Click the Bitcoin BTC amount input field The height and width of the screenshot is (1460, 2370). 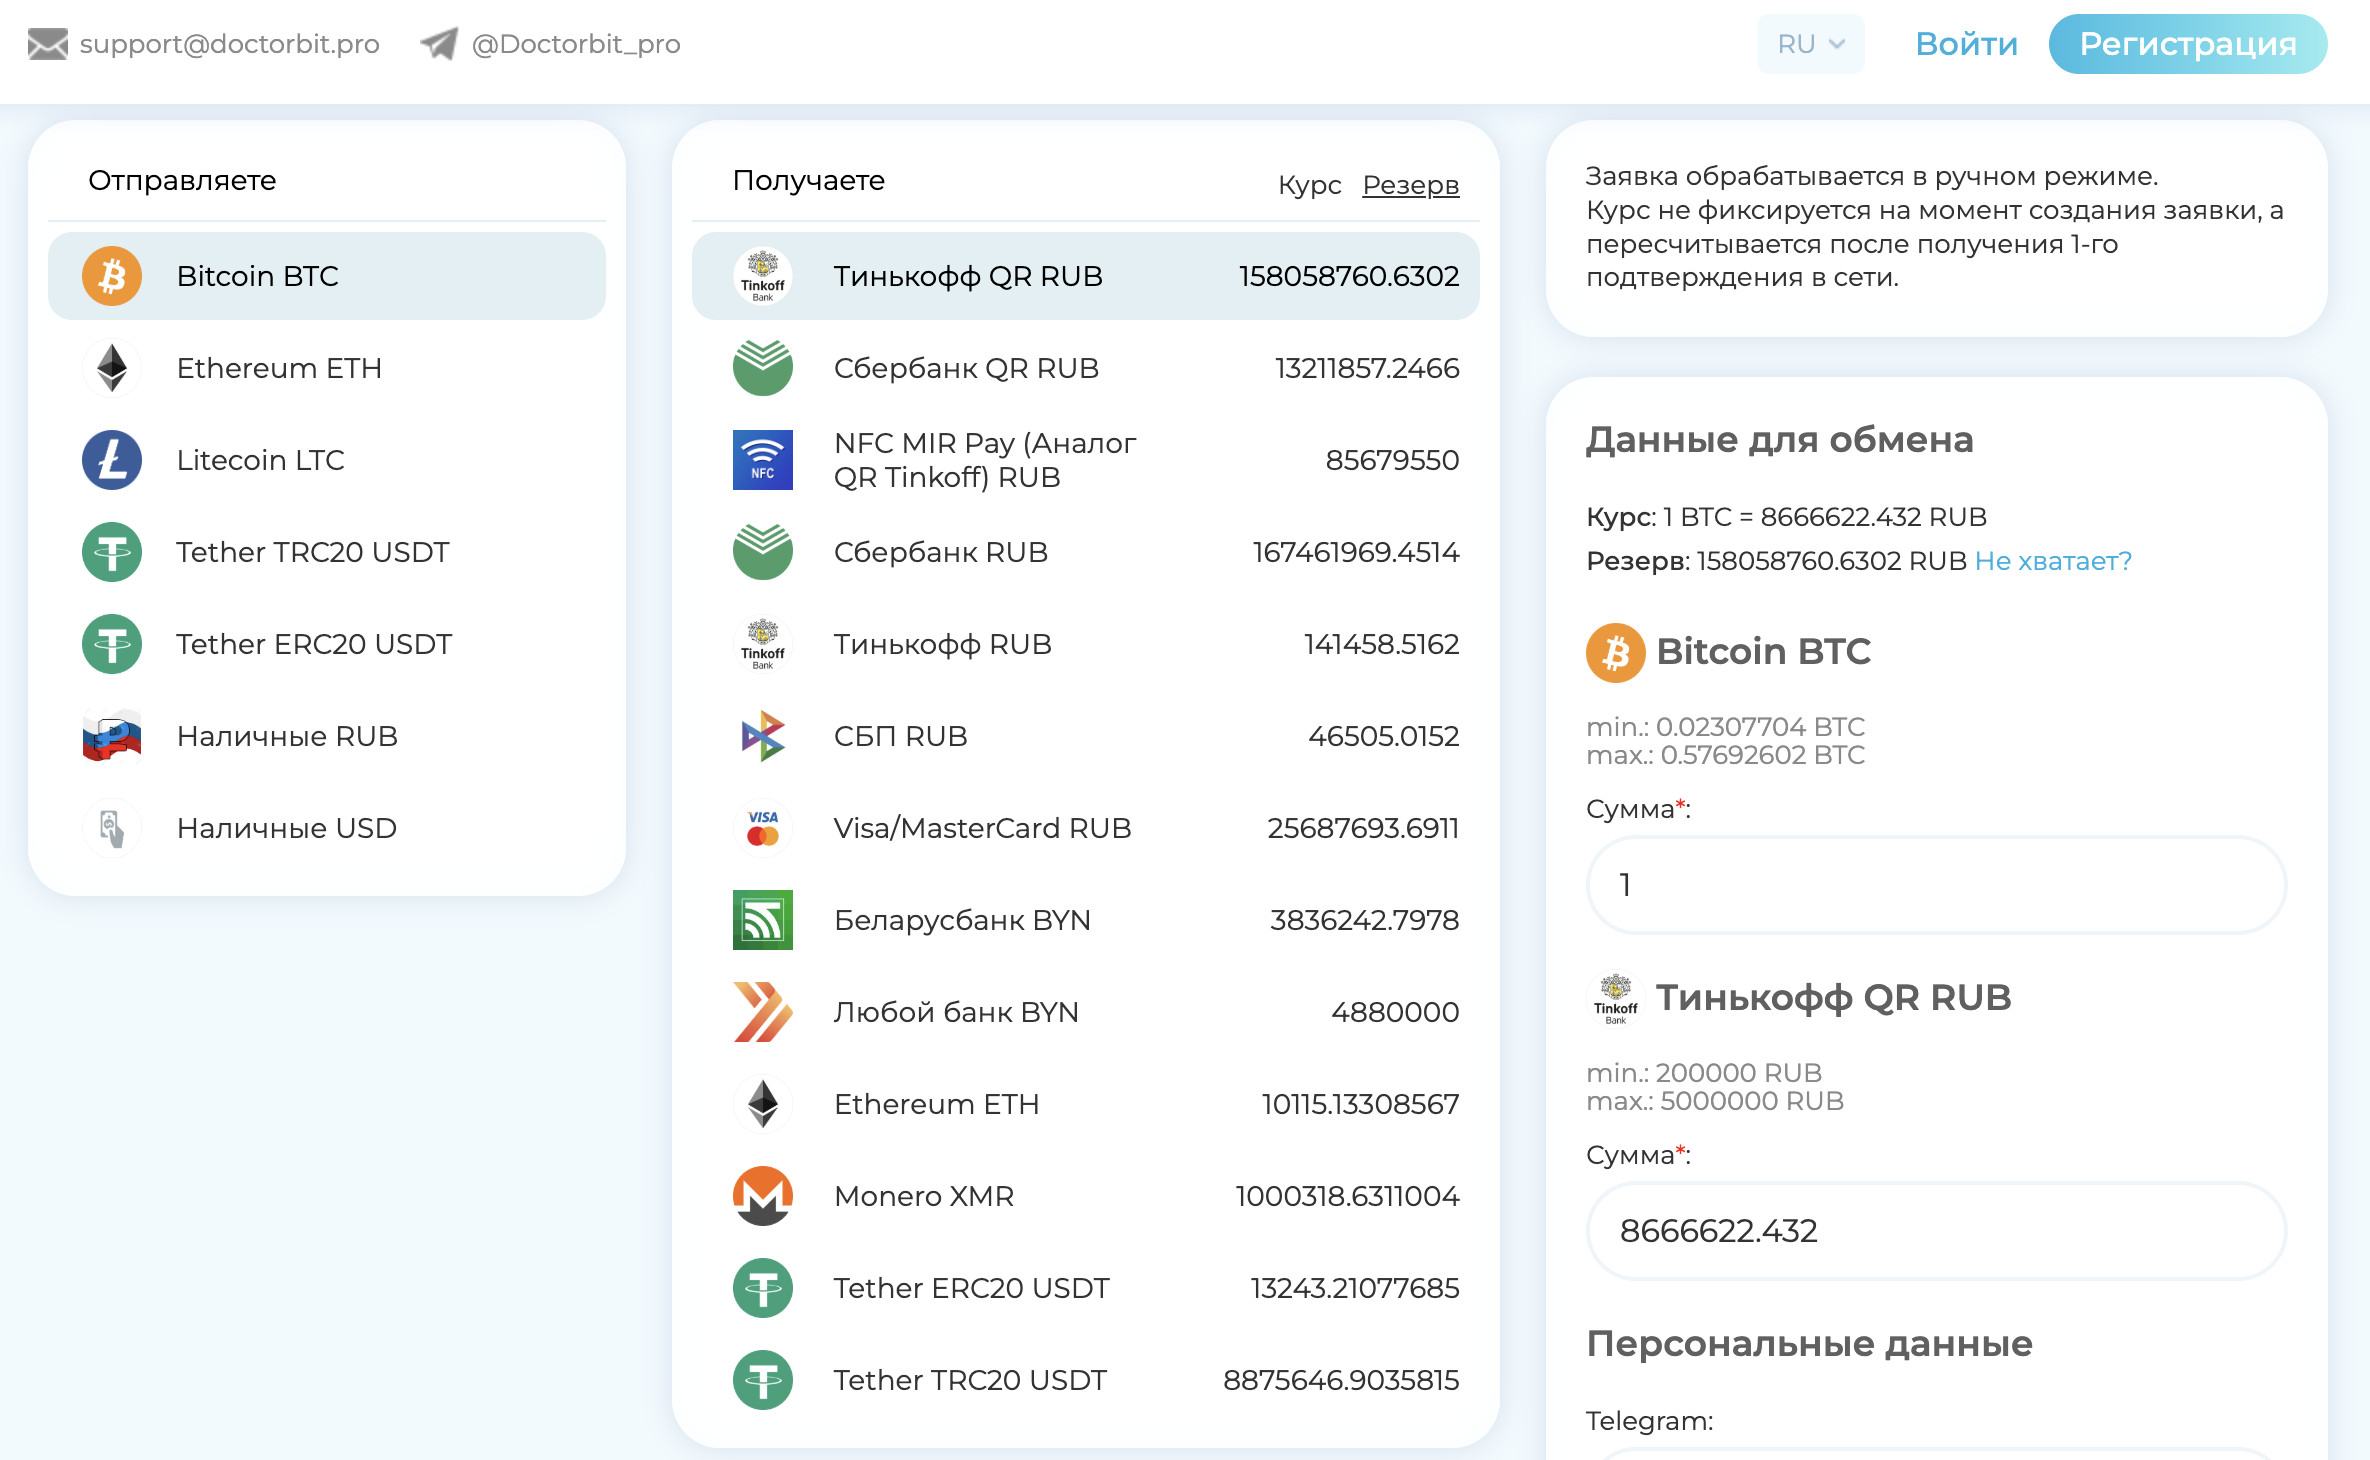click(1936, 885)
